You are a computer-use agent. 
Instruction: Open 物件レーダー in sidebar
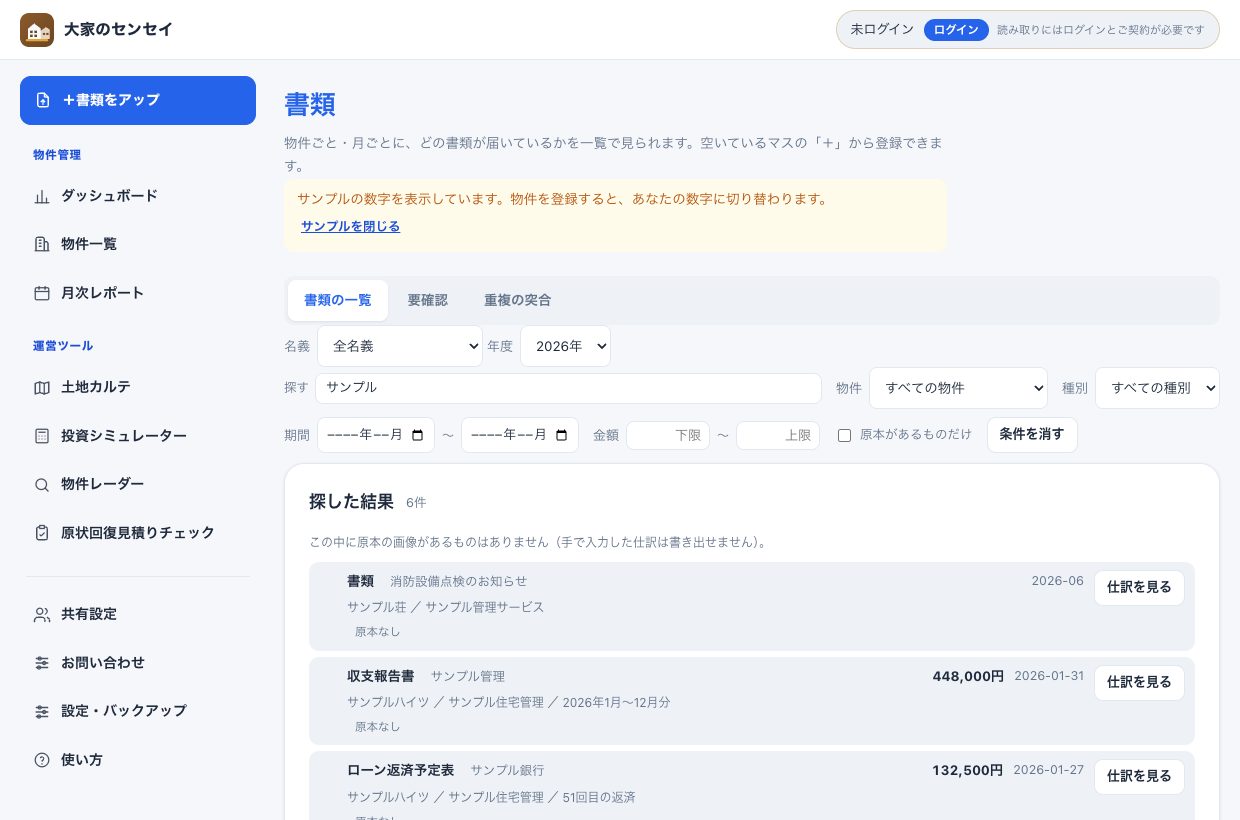click(x=138, y=484)
